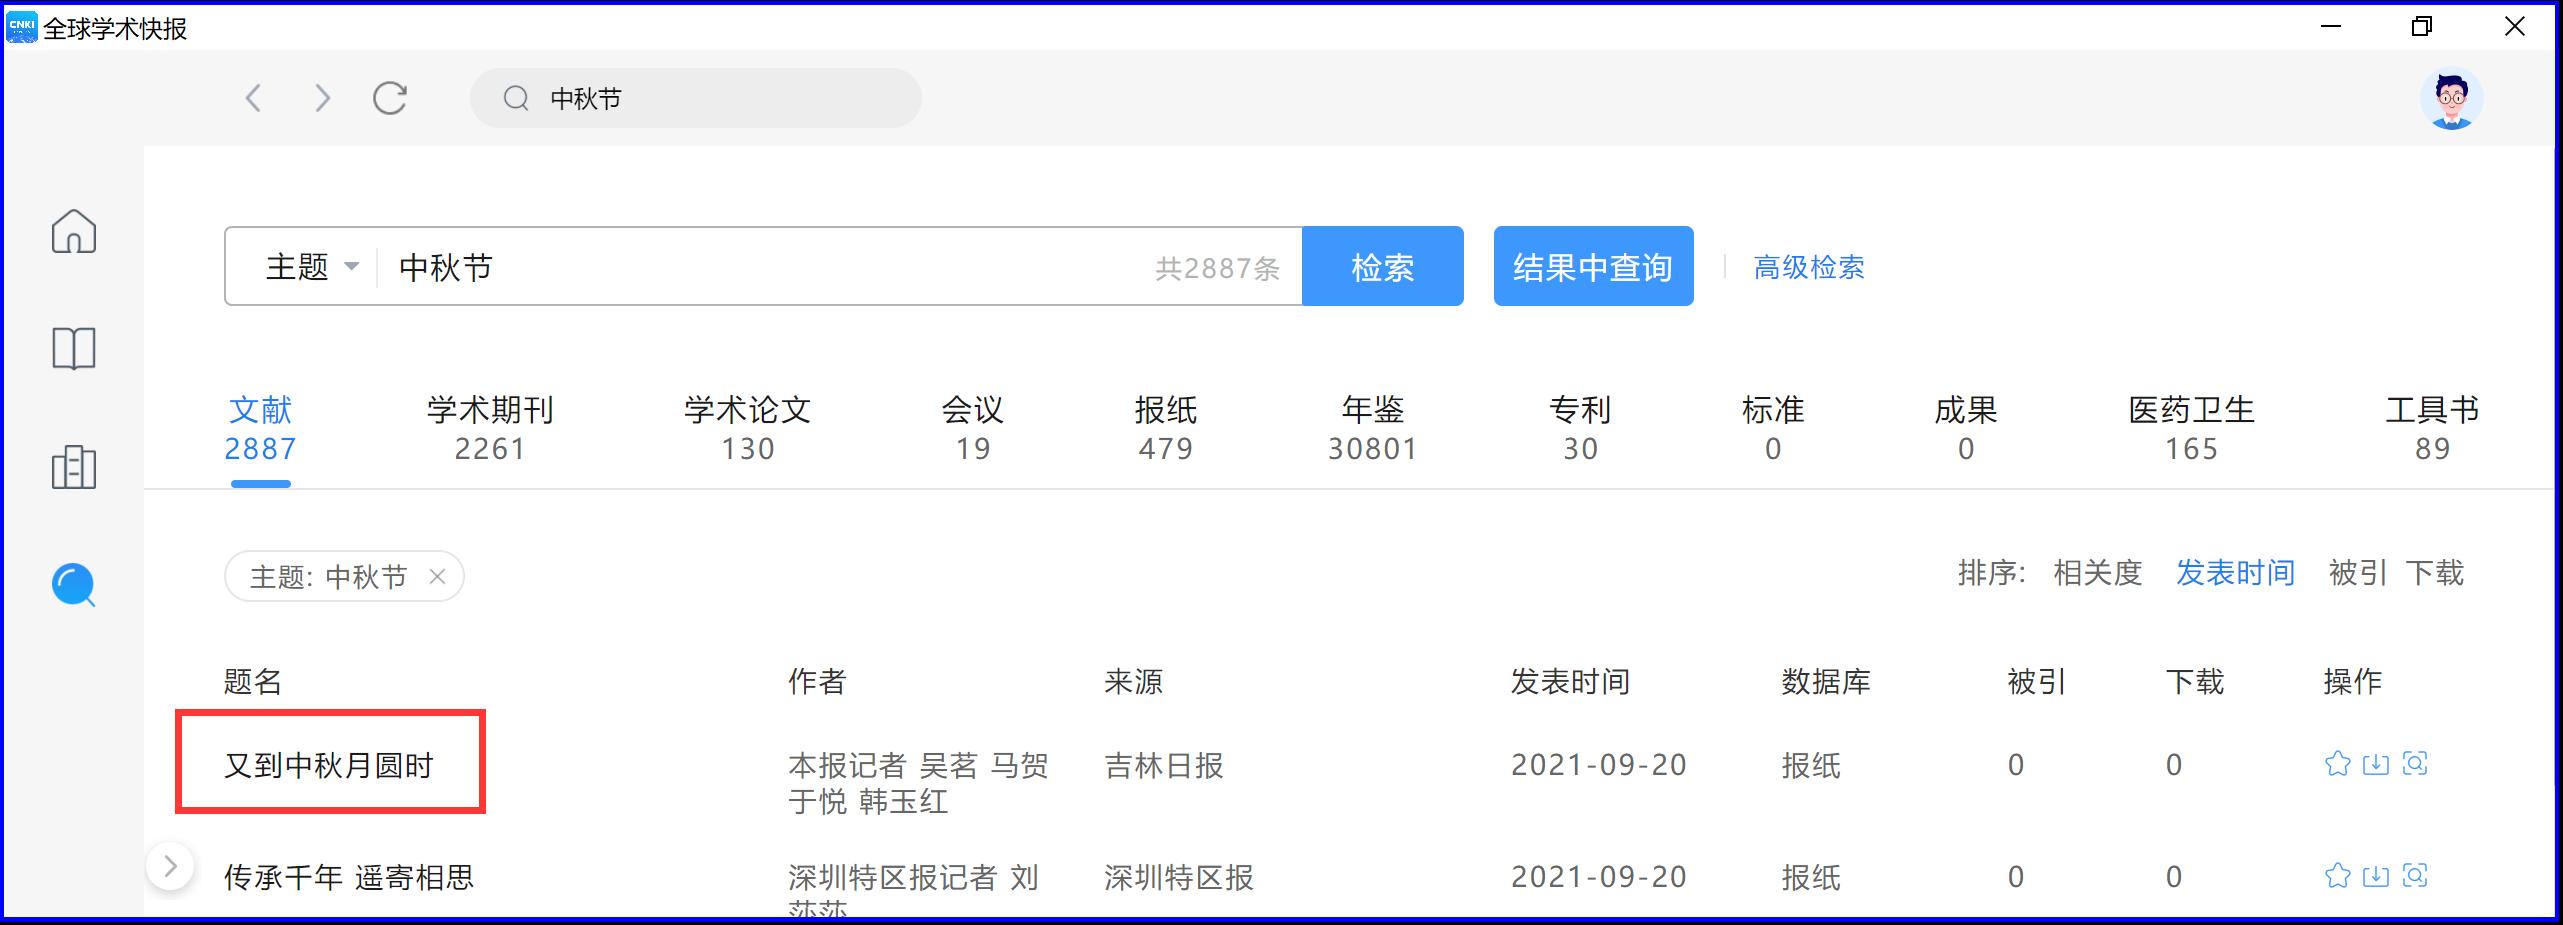Switch to the 学术期刊 tab
Viewport: 2563px width, 925px height.
click(x=490, y=428)
